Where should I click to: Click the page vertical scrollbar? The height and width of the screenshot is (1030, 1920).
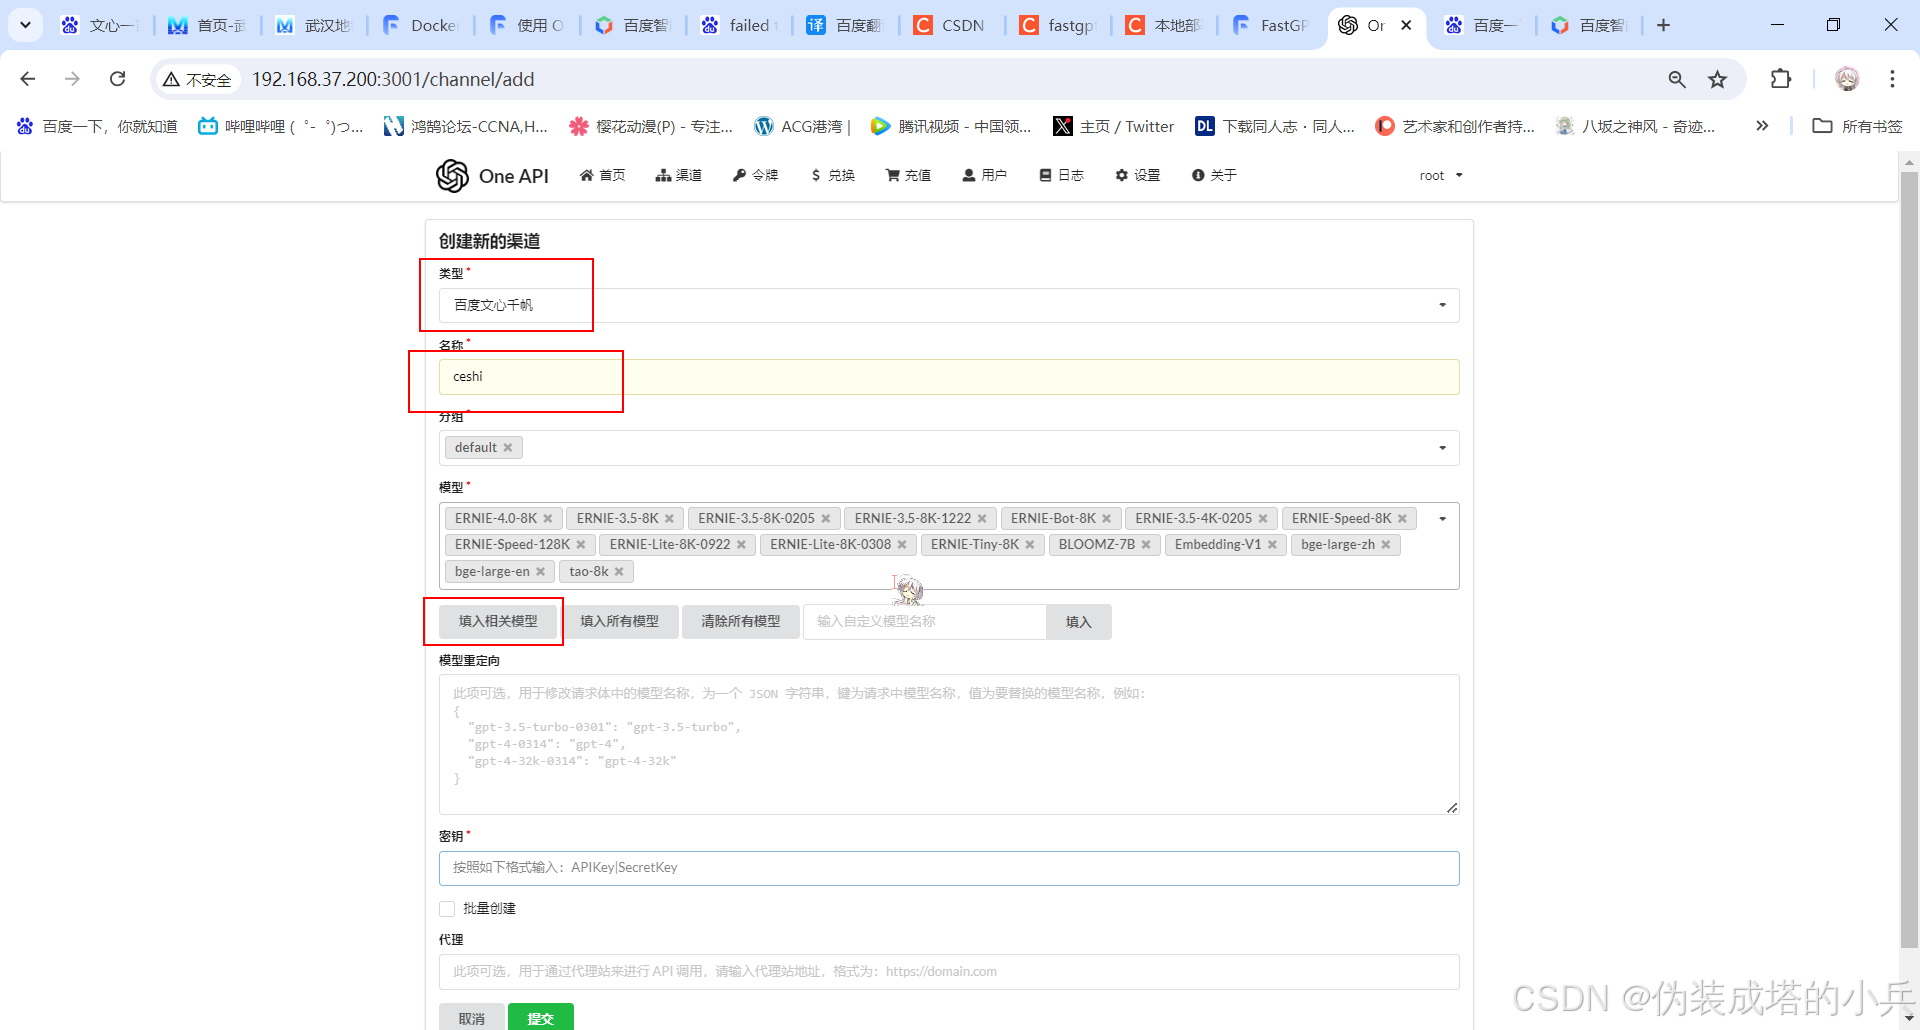1909,560
